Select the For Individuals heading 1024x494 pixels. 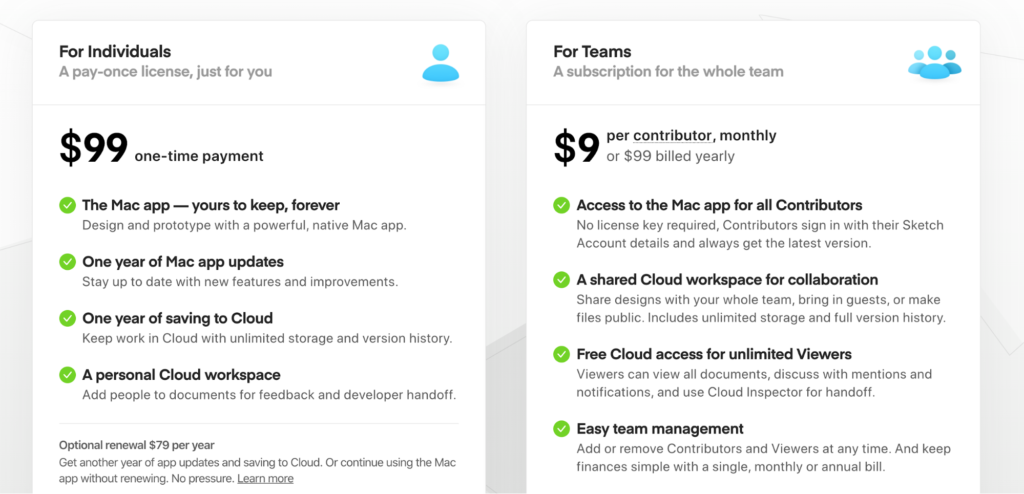pos(115,52)
